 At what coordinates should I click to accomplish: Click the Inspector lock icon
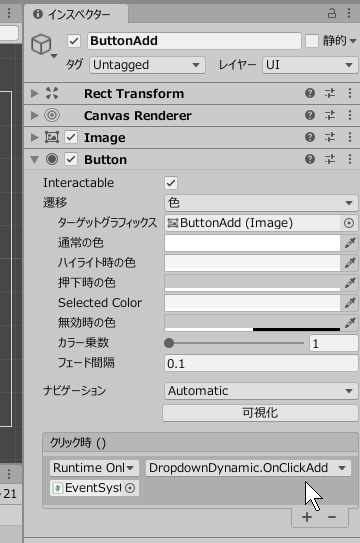coord(332,14)
